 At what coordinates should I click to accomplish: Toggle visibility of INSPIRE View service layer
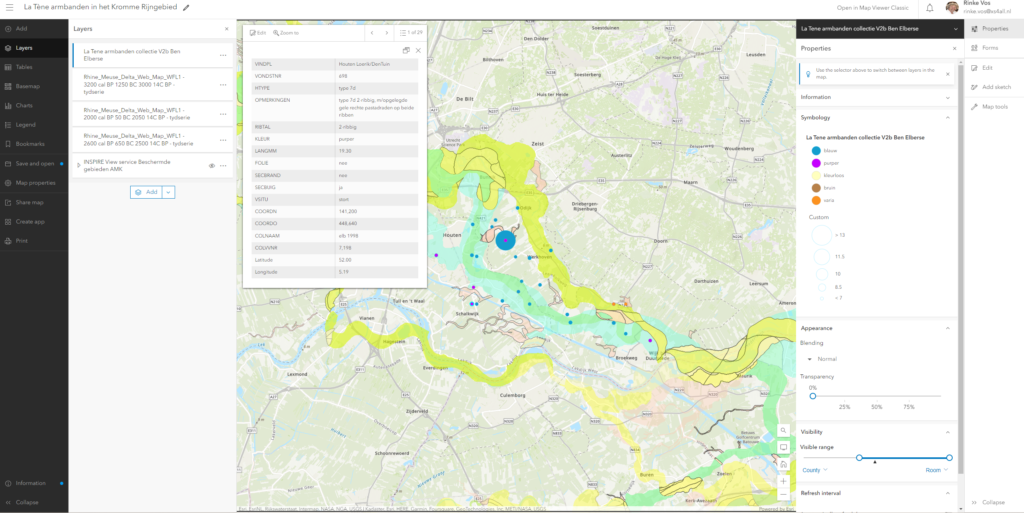211,166
